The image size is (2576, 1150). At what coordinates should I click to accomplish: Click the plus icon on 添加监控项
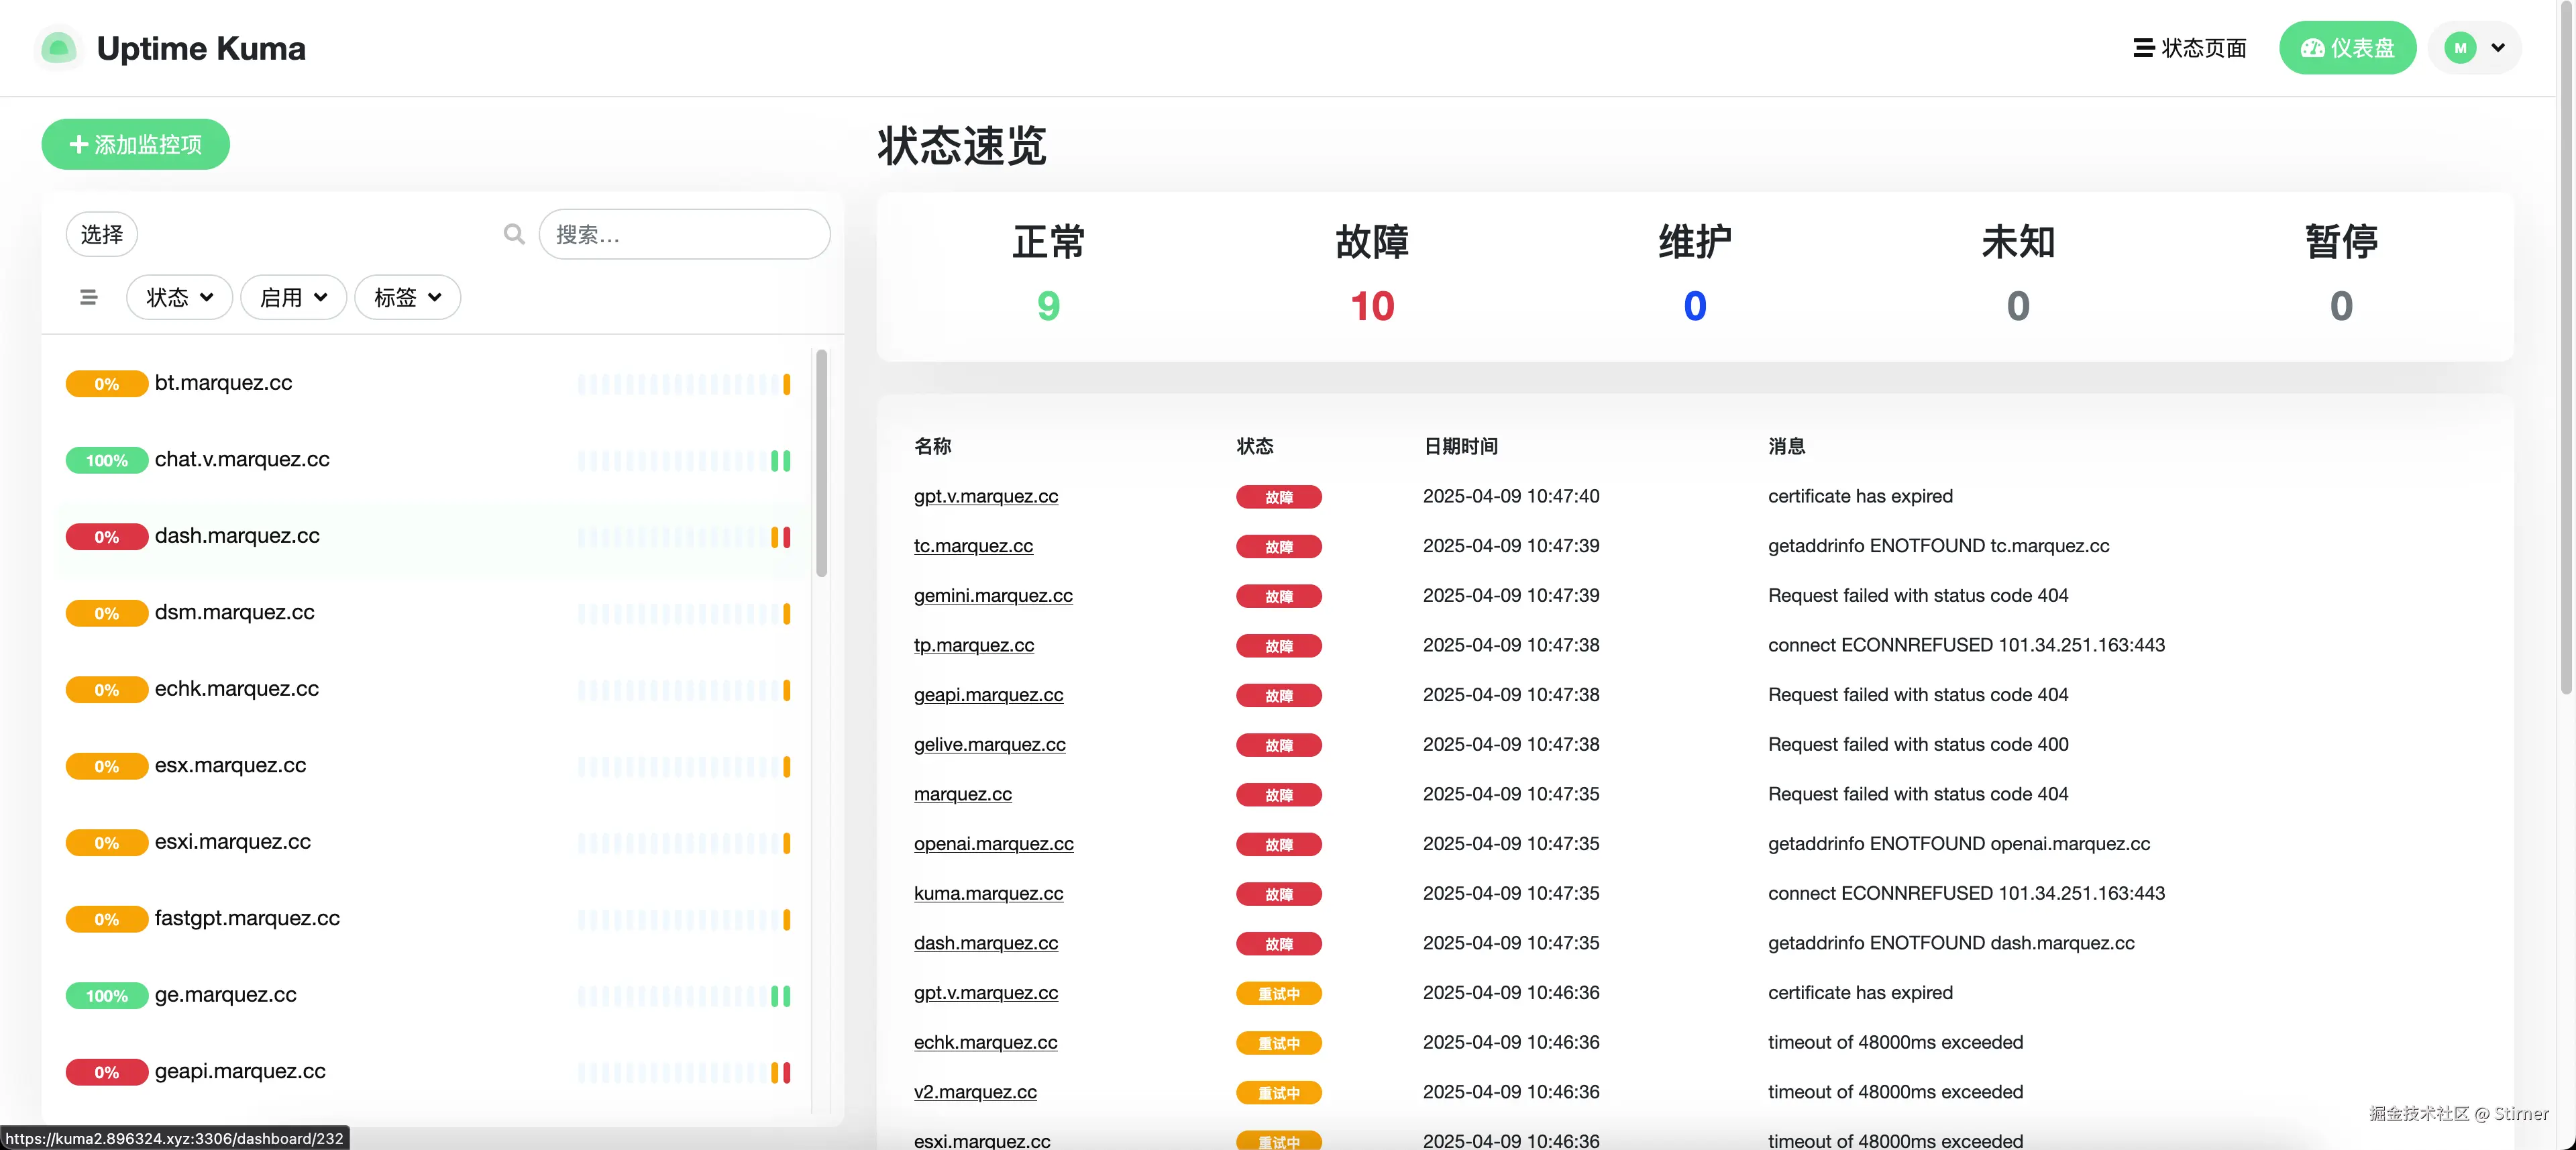pyautogui.click(x=79, y=144)
